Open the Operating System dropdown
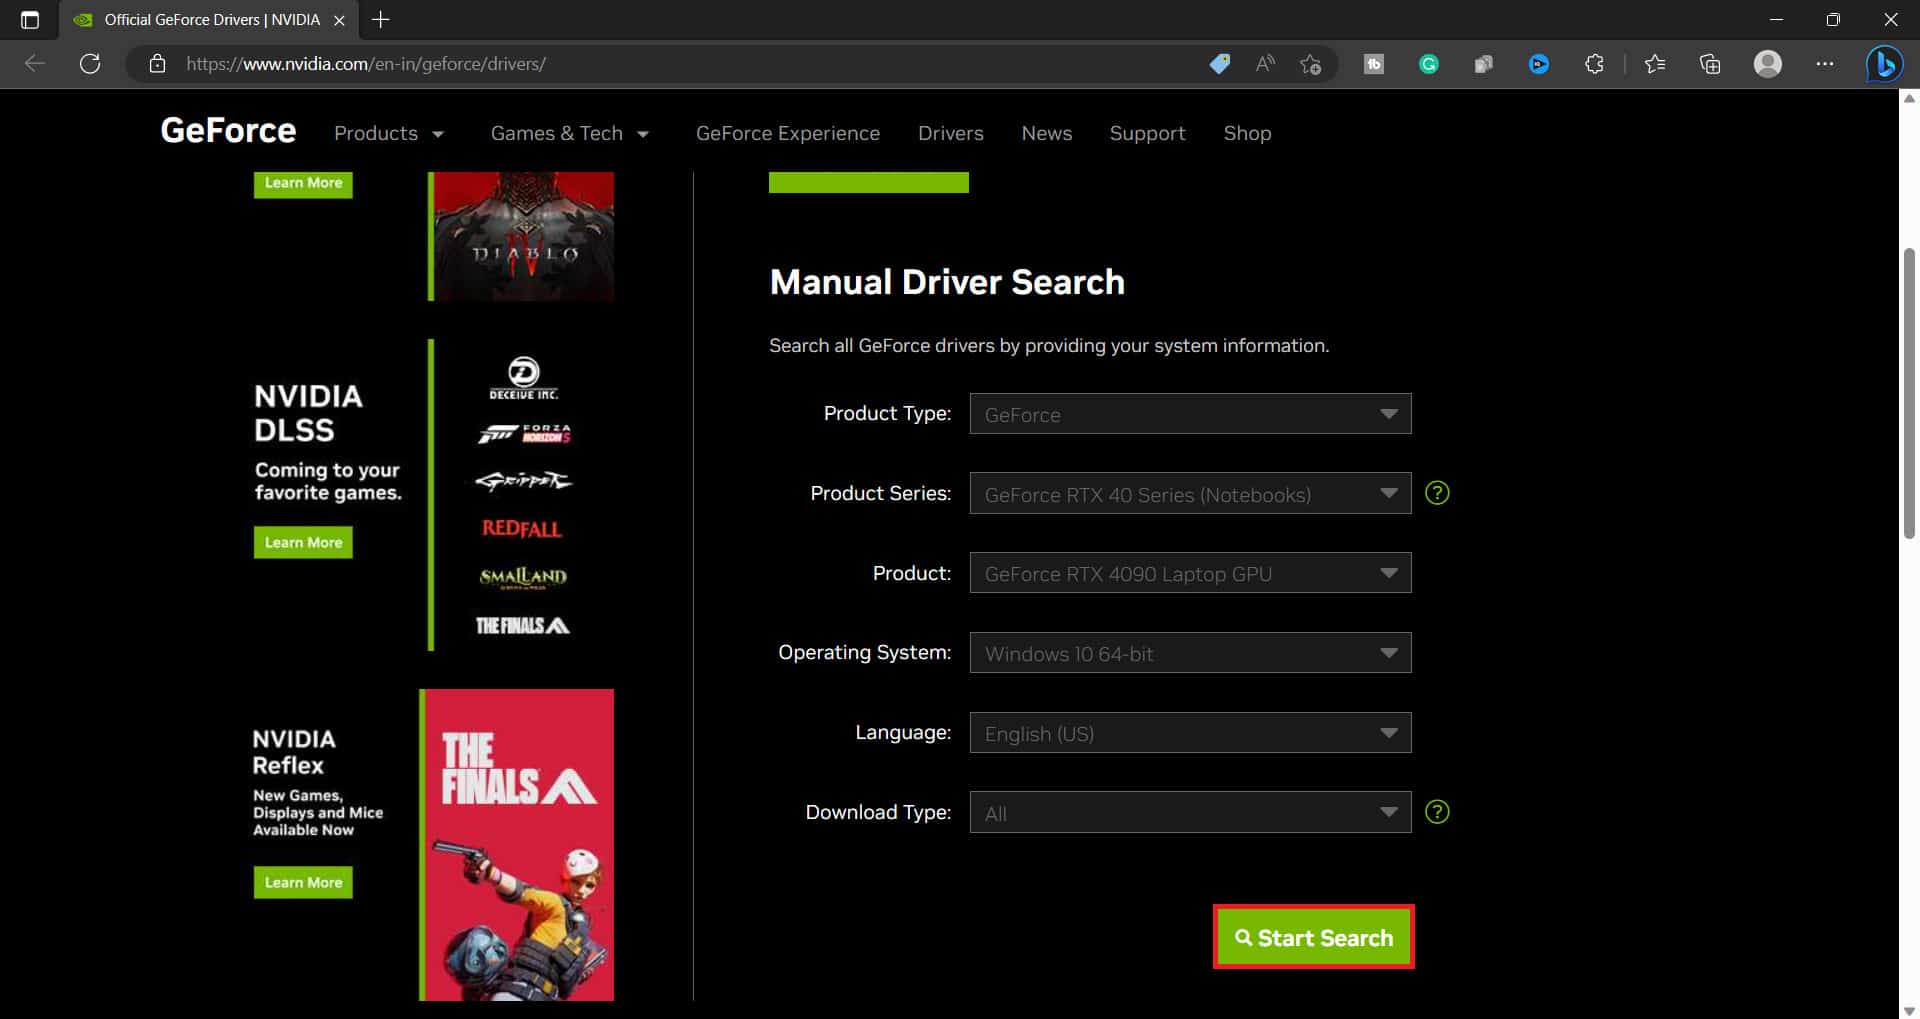This screenshot has height=1019, width=1920. [1190, 653]
